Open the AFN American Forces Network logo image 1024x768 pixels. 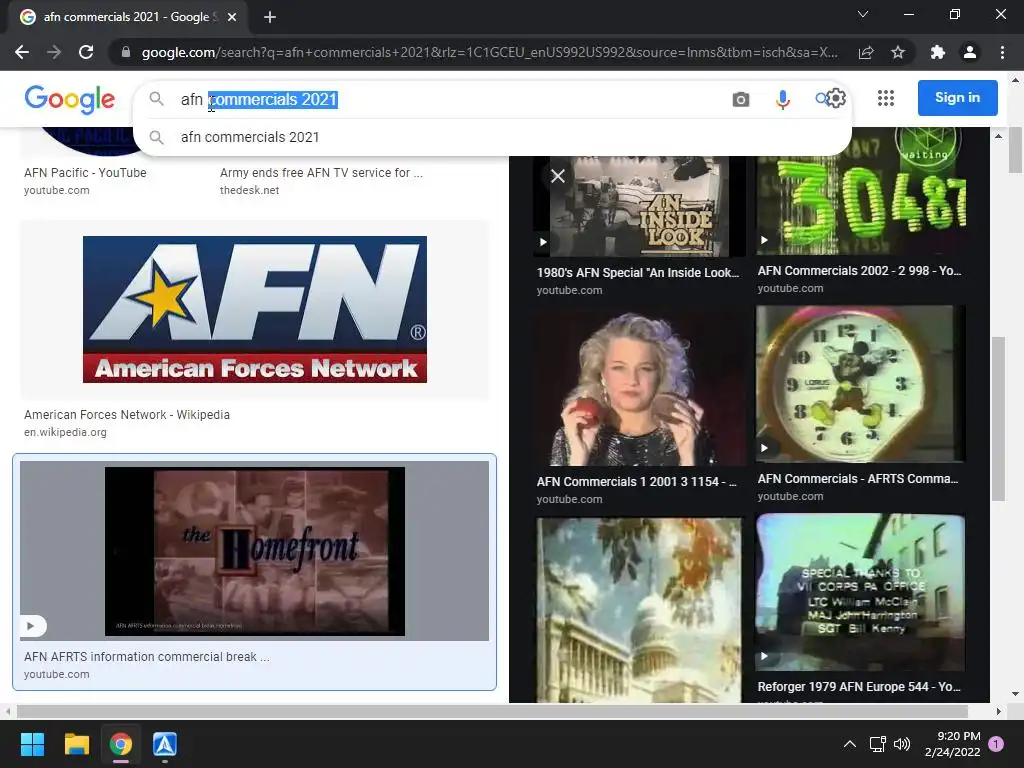coord(255,310)
